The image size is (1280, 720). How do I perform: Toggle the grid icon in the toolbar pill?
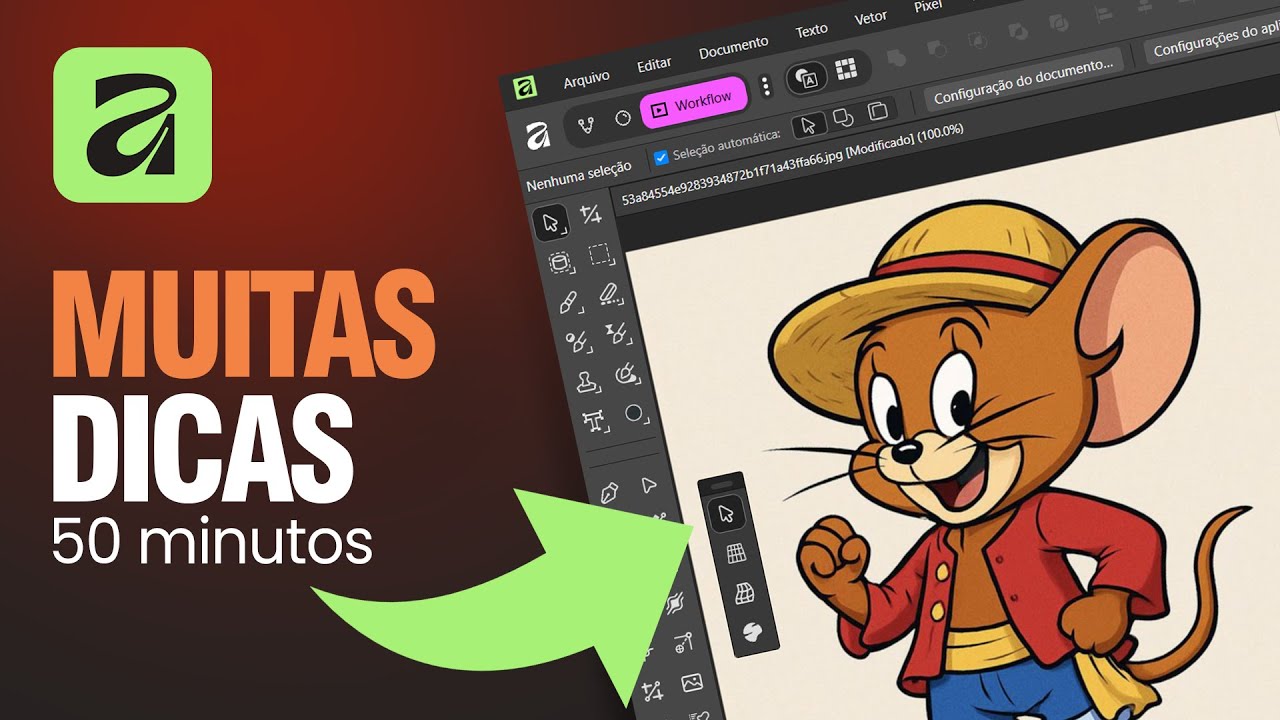846,68
